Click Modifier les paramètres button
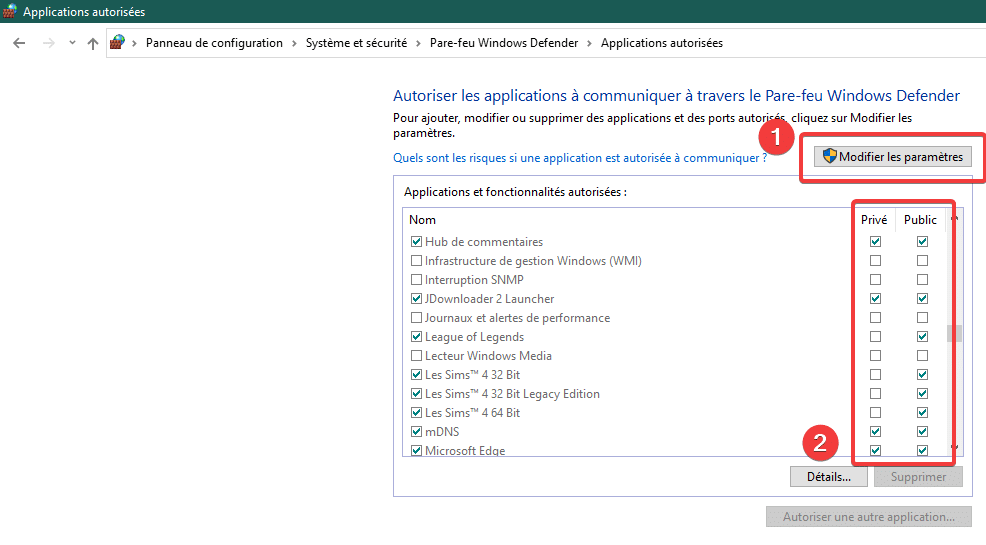The image size is (986, 545). [893, 157]
